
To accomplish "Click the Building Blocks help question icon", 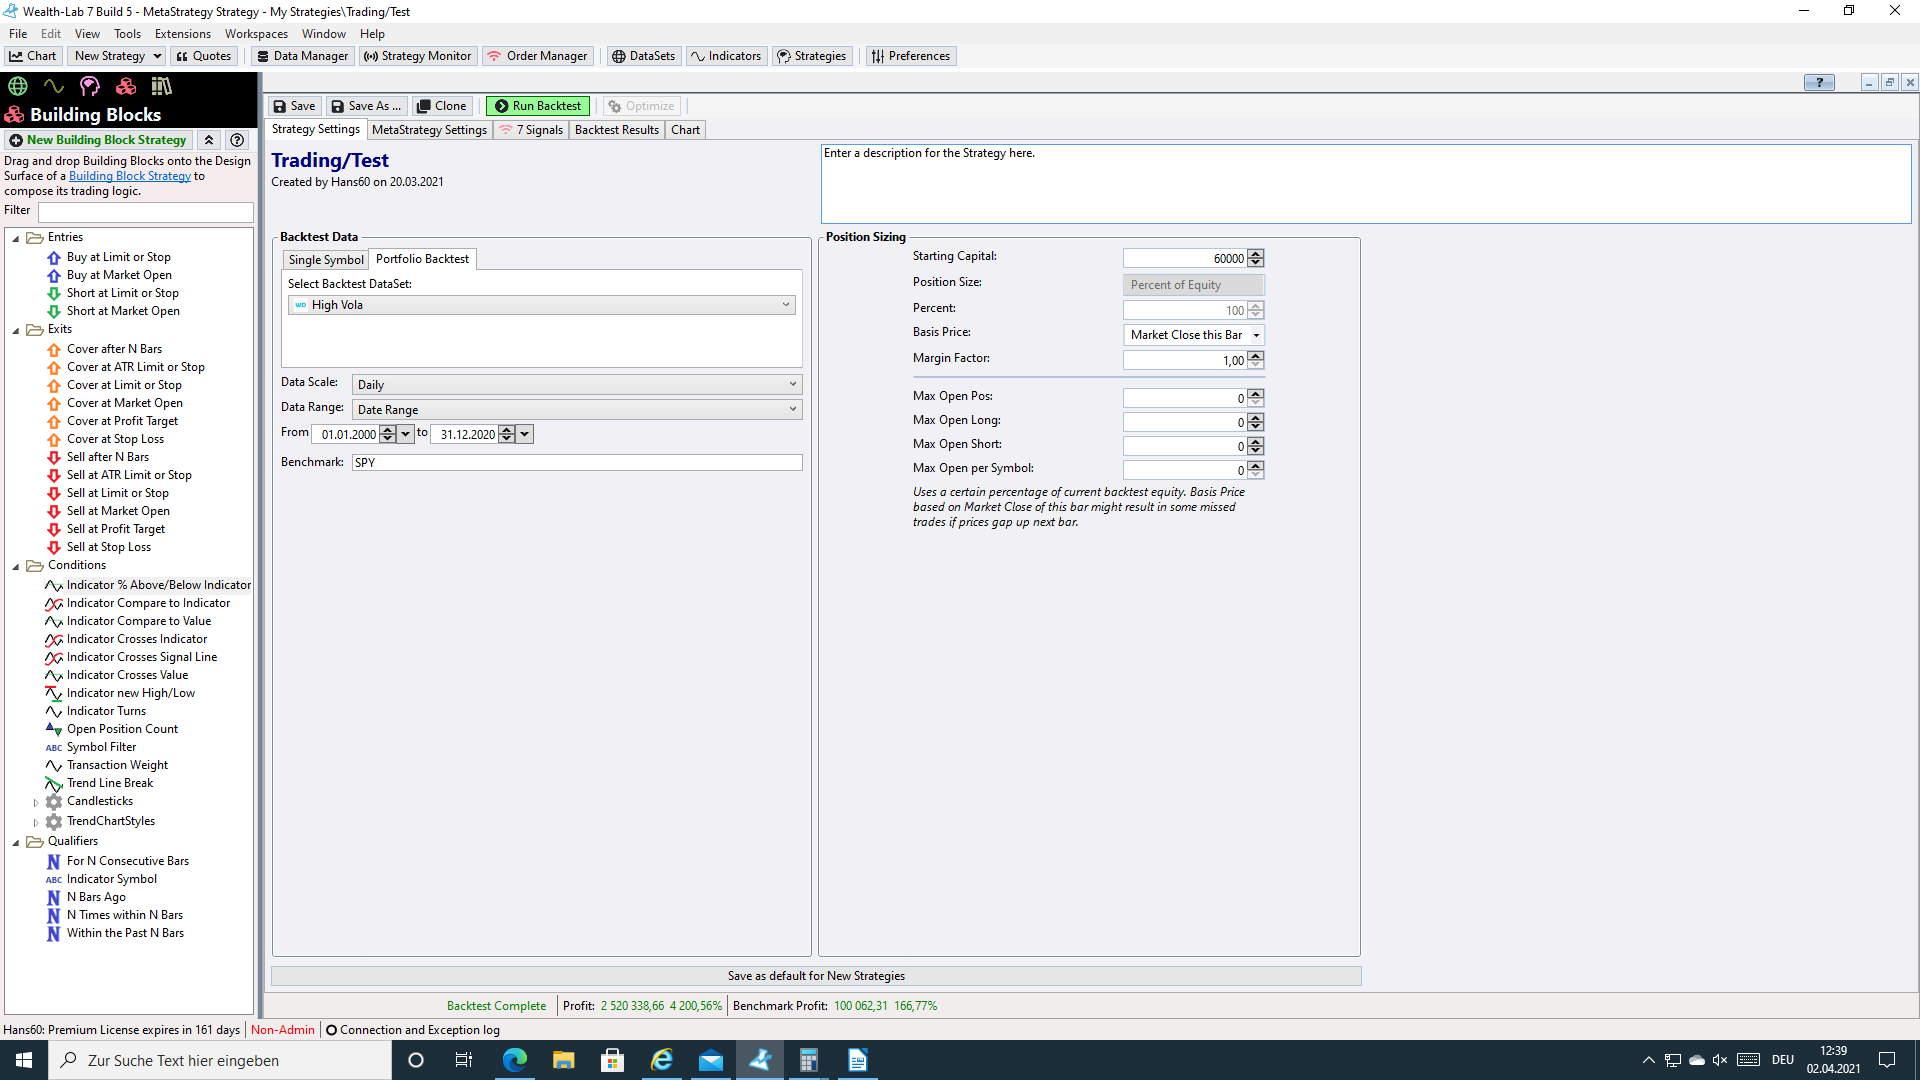I will [237, 140].
